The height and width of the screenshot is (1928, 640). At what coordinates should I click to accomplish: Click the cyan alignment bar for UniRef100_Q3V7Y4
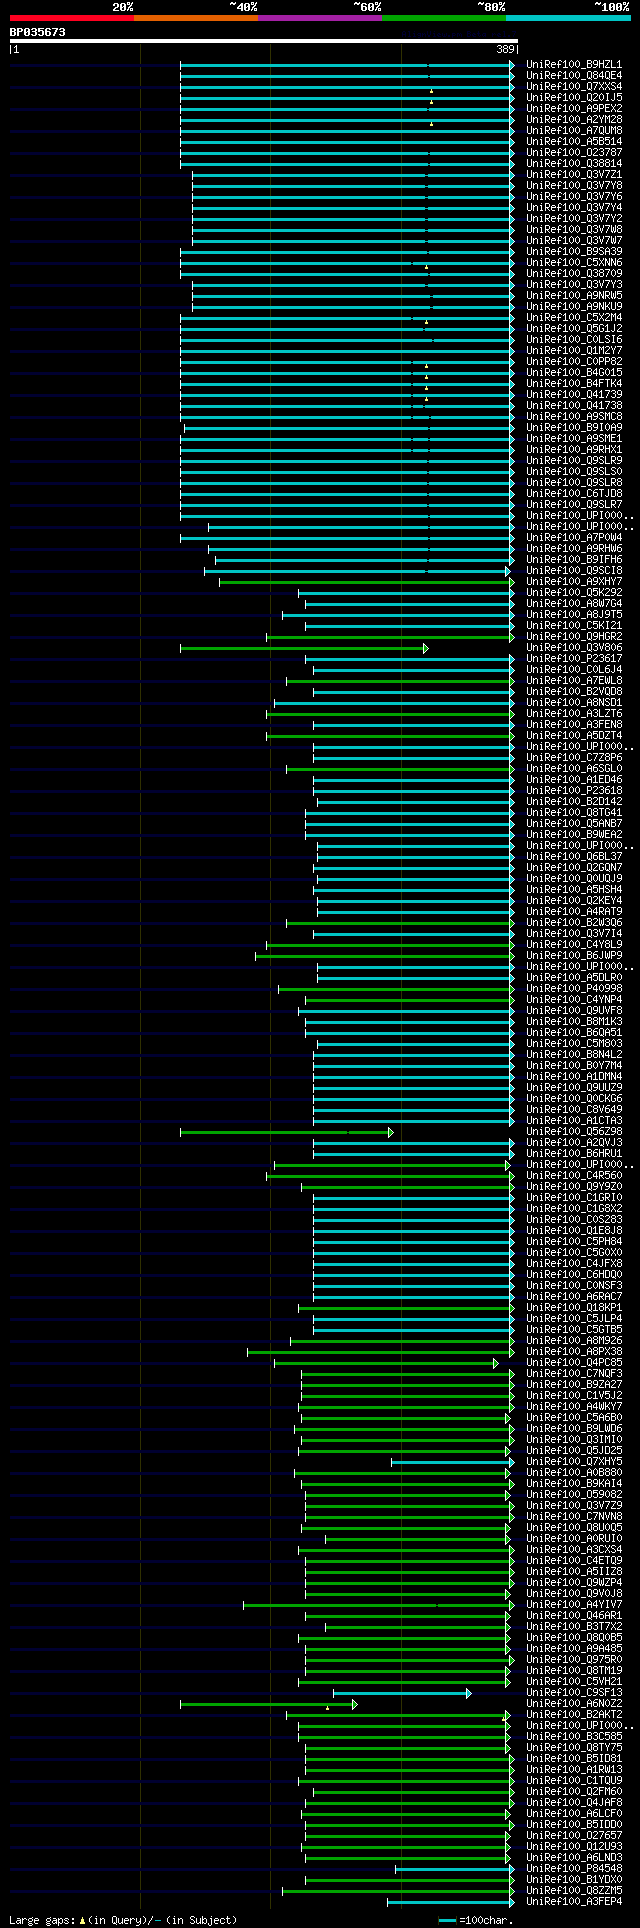[353, 208]
